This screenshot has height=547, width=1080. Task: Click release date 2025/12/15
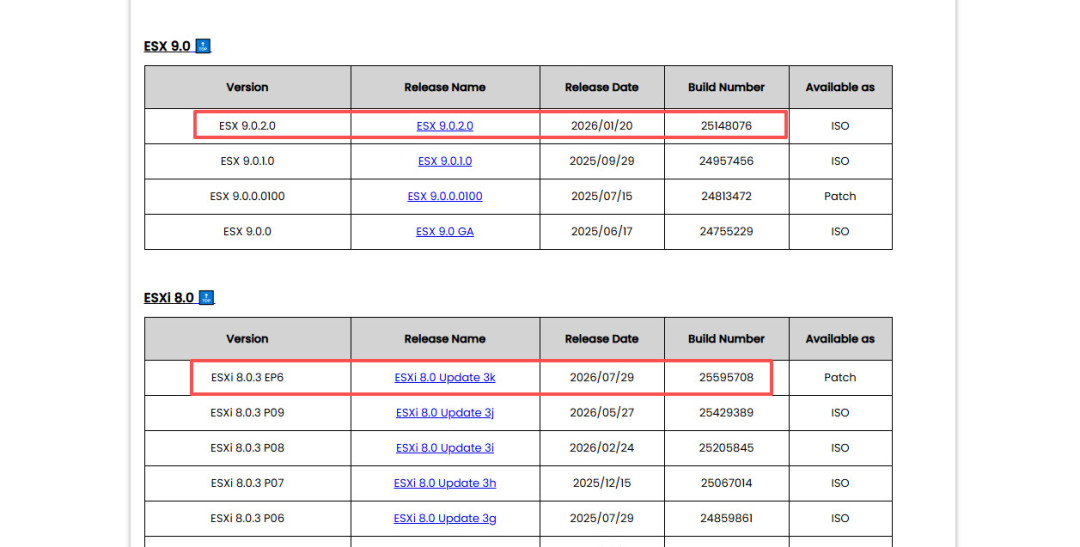[x=602, y=483]
